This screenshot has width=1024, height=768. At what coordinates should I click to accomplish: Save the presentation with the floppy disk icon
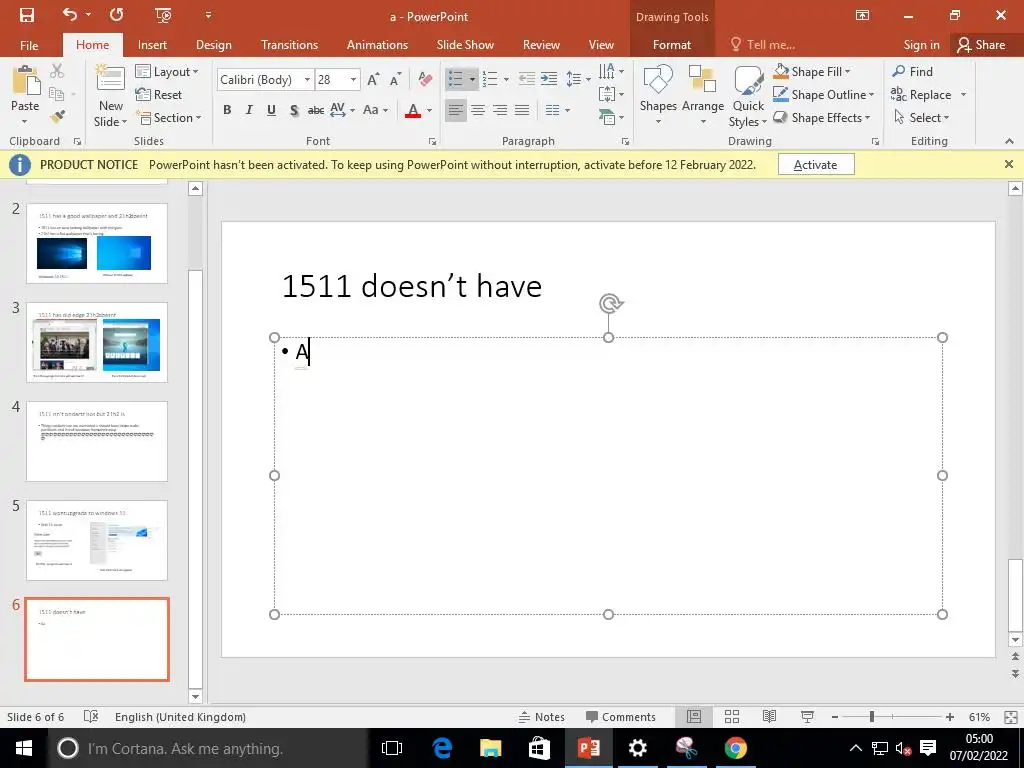coord(27,15)
